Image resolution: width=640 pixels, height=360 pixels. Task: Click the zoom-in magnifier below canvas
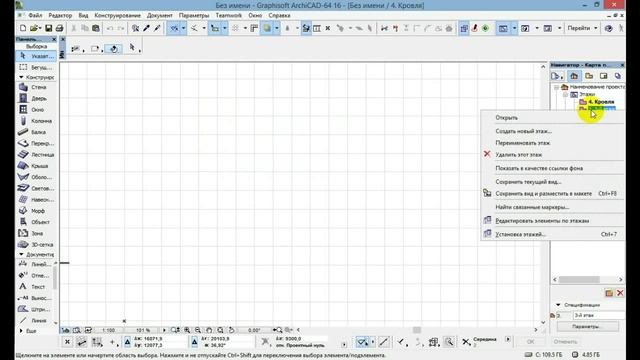click(187, 330)
